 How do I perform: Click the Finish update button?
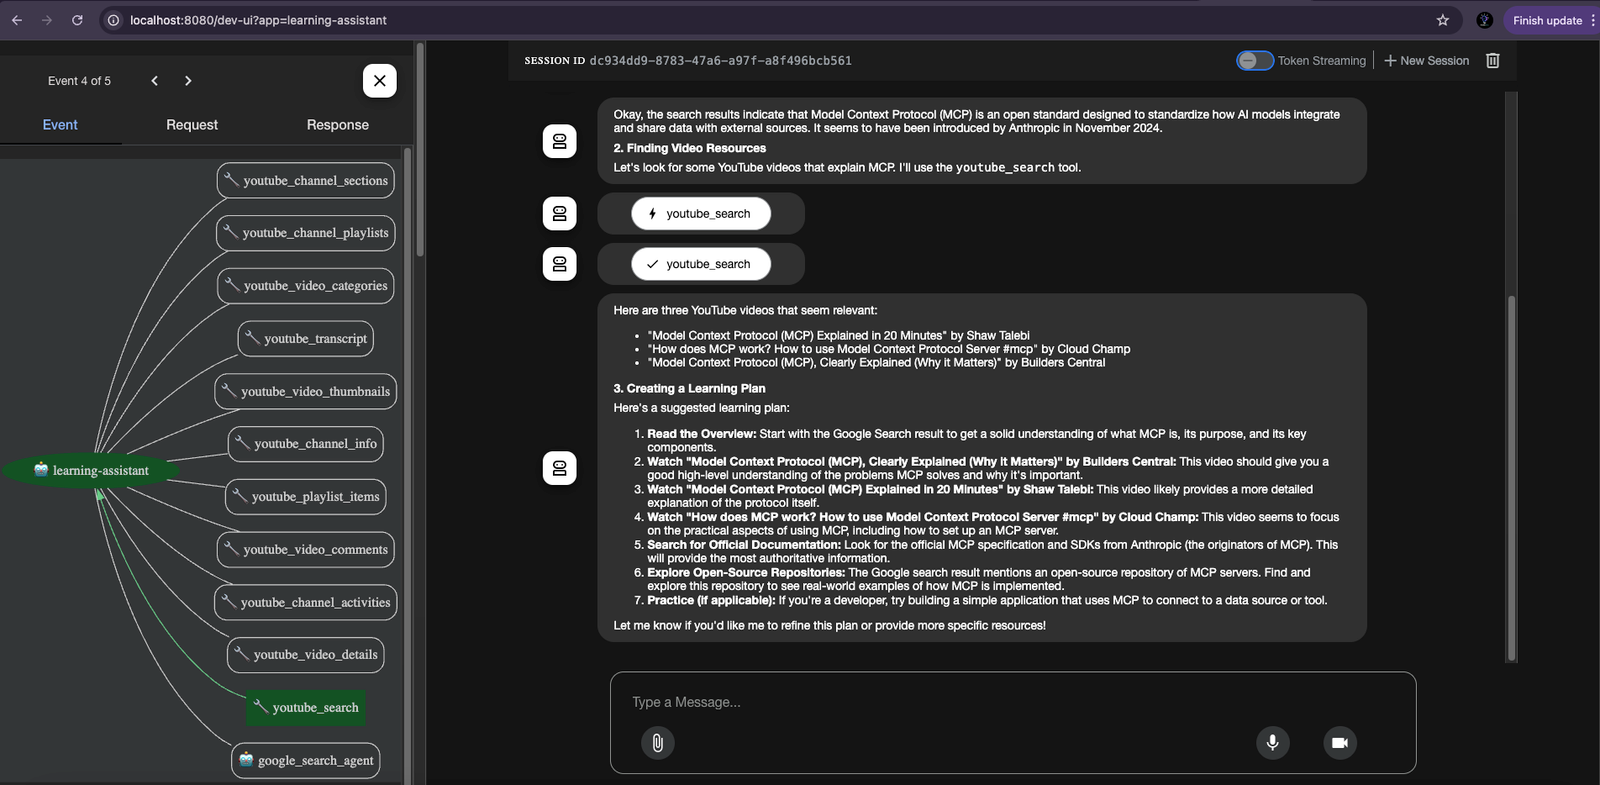click(x=1546, y=20)
